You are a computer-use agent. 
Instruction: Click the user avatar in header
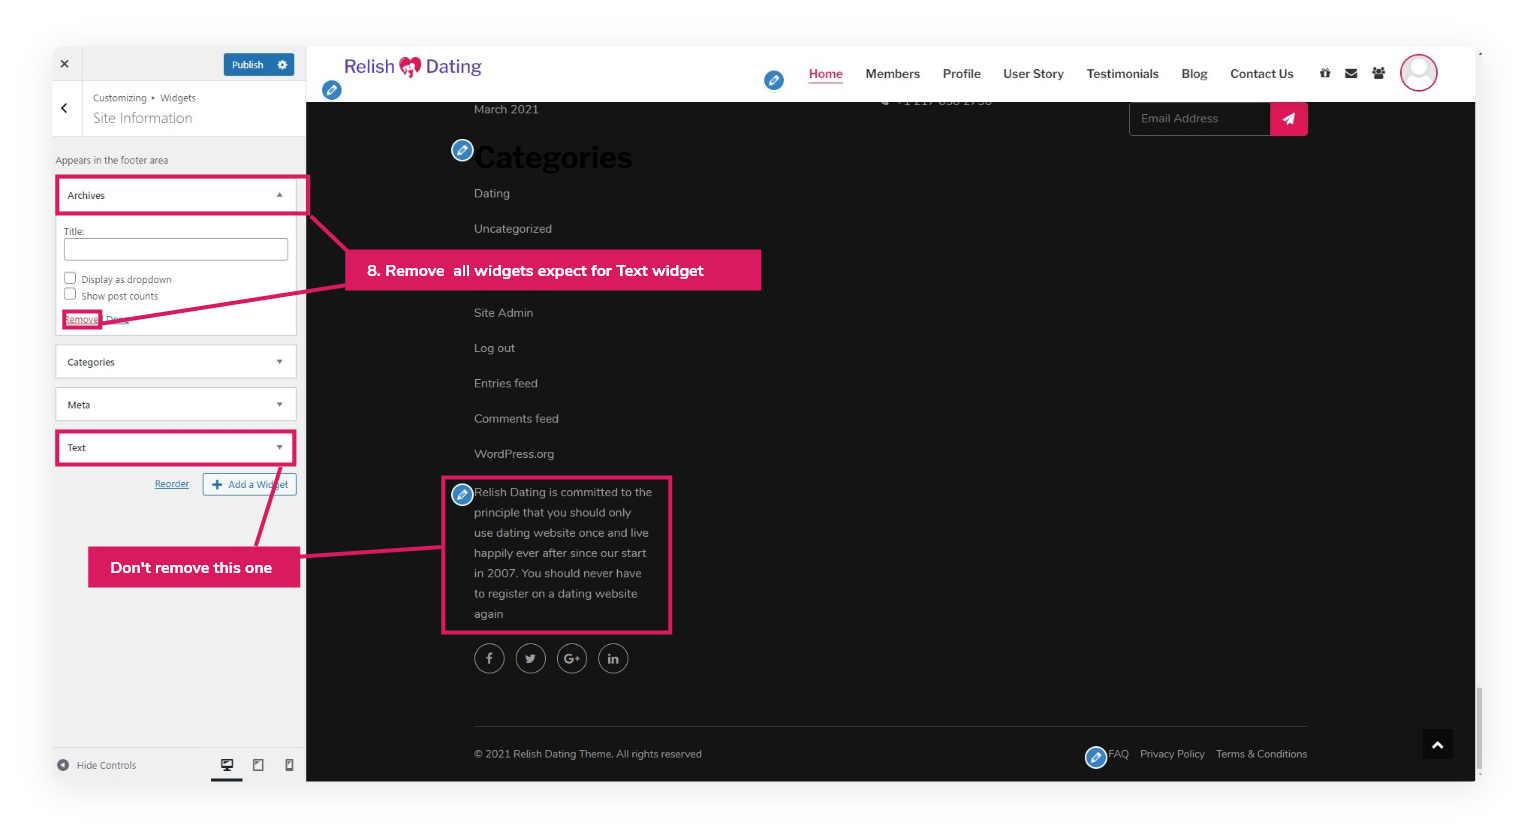1419,72
